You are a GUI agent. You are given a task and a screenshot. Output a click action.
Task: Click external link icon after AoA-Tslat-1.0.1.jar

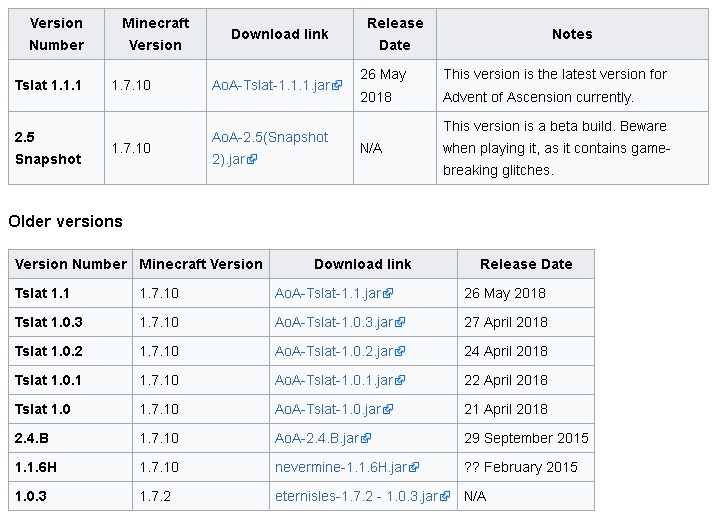coord(400,380)
